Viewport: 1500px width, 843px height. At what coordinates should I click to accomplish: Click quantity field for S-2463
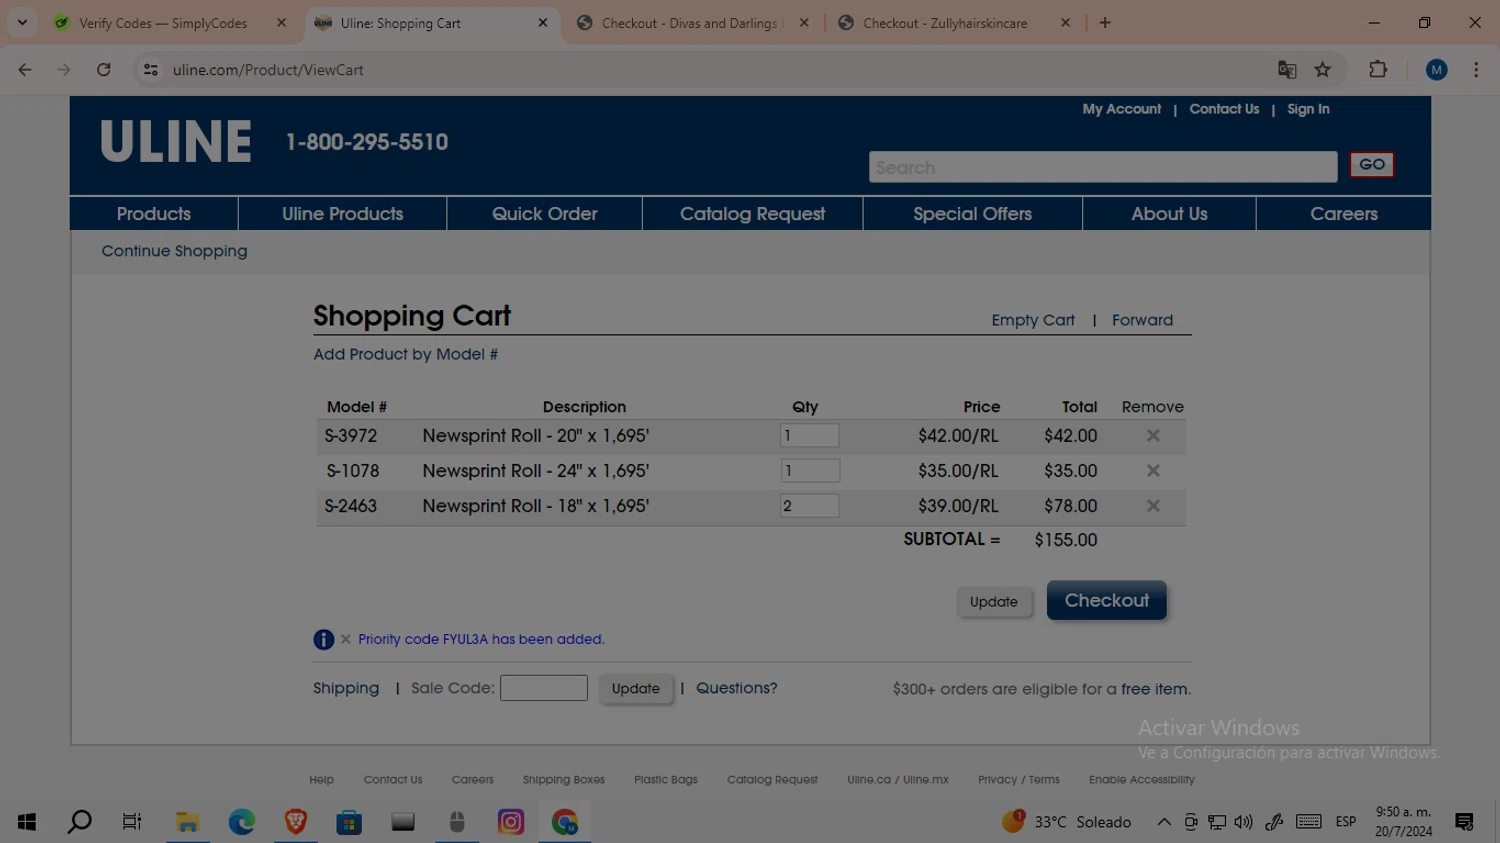point(810,505)
